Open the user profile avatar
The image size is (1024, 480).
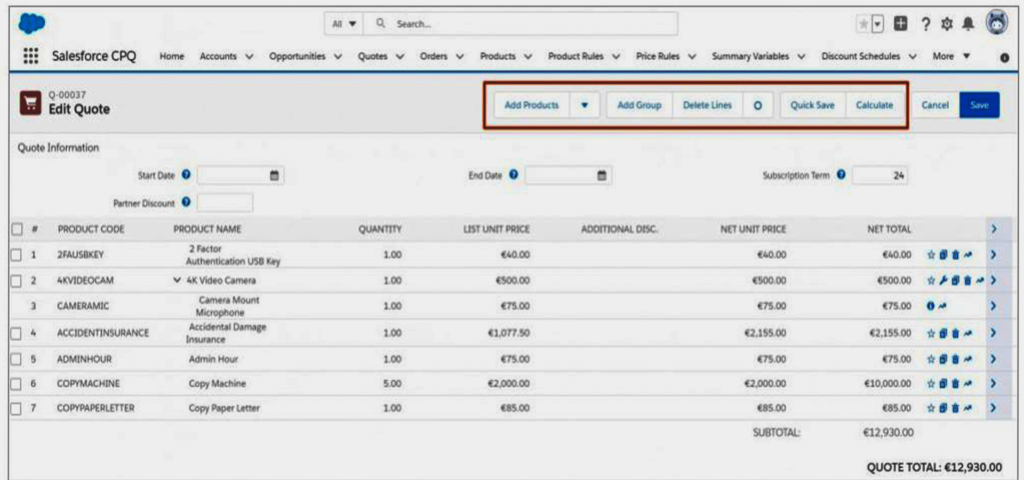point(996,22)
